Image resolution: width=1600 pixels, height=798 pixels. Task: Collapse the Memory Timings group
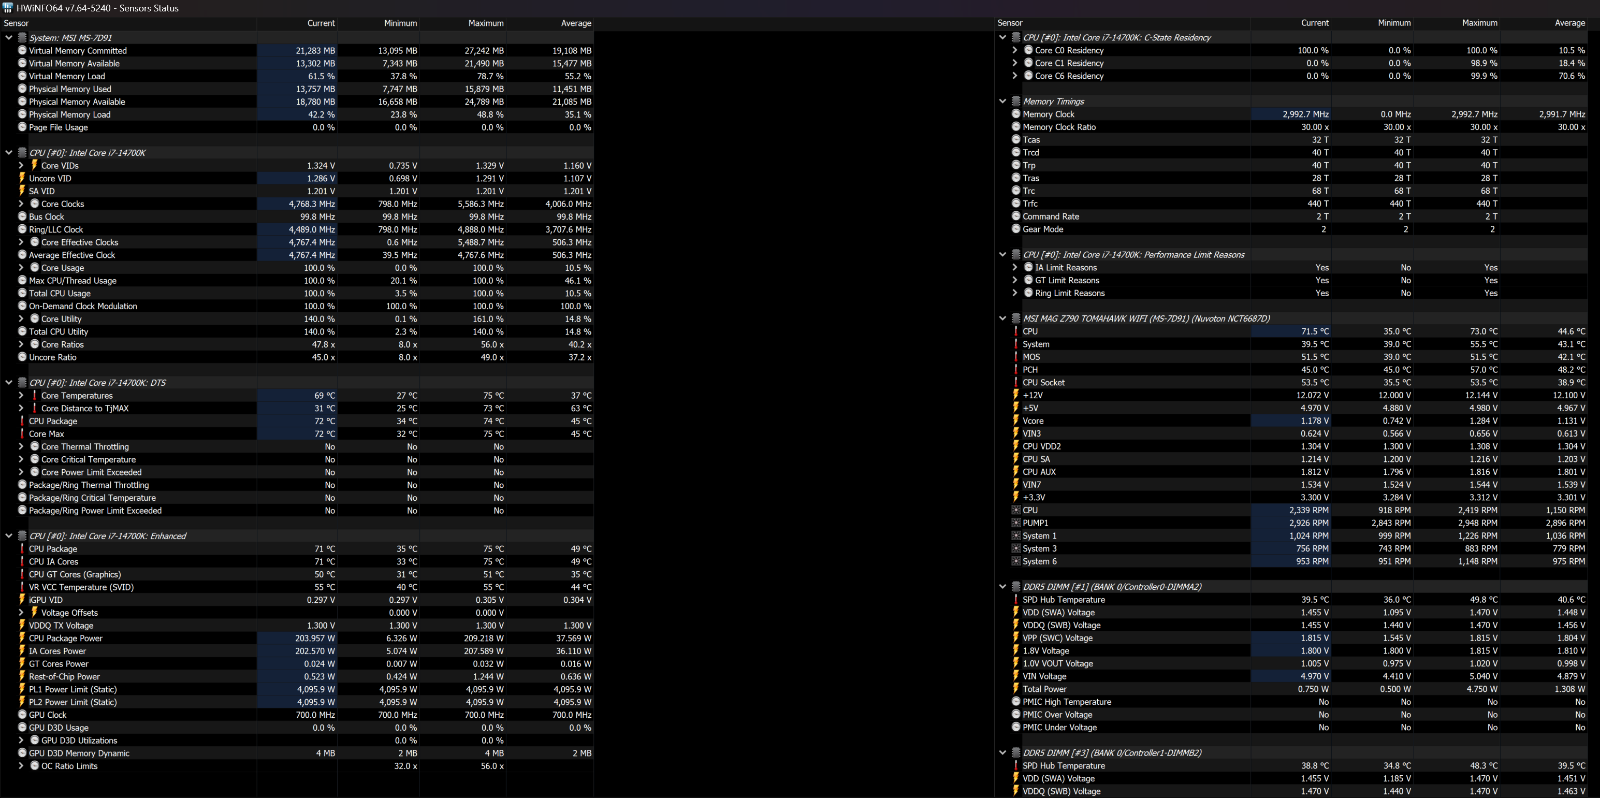click(x=1003, y=101)
